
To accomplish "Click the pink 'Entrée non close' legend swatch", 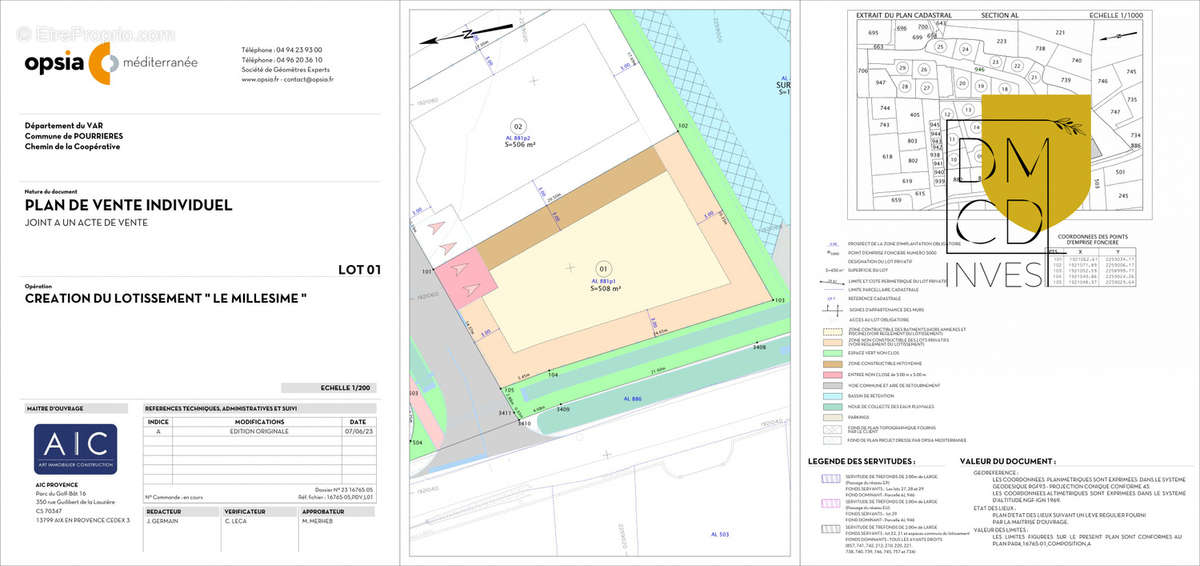I will pyautogui.click(x=831, y=374).
